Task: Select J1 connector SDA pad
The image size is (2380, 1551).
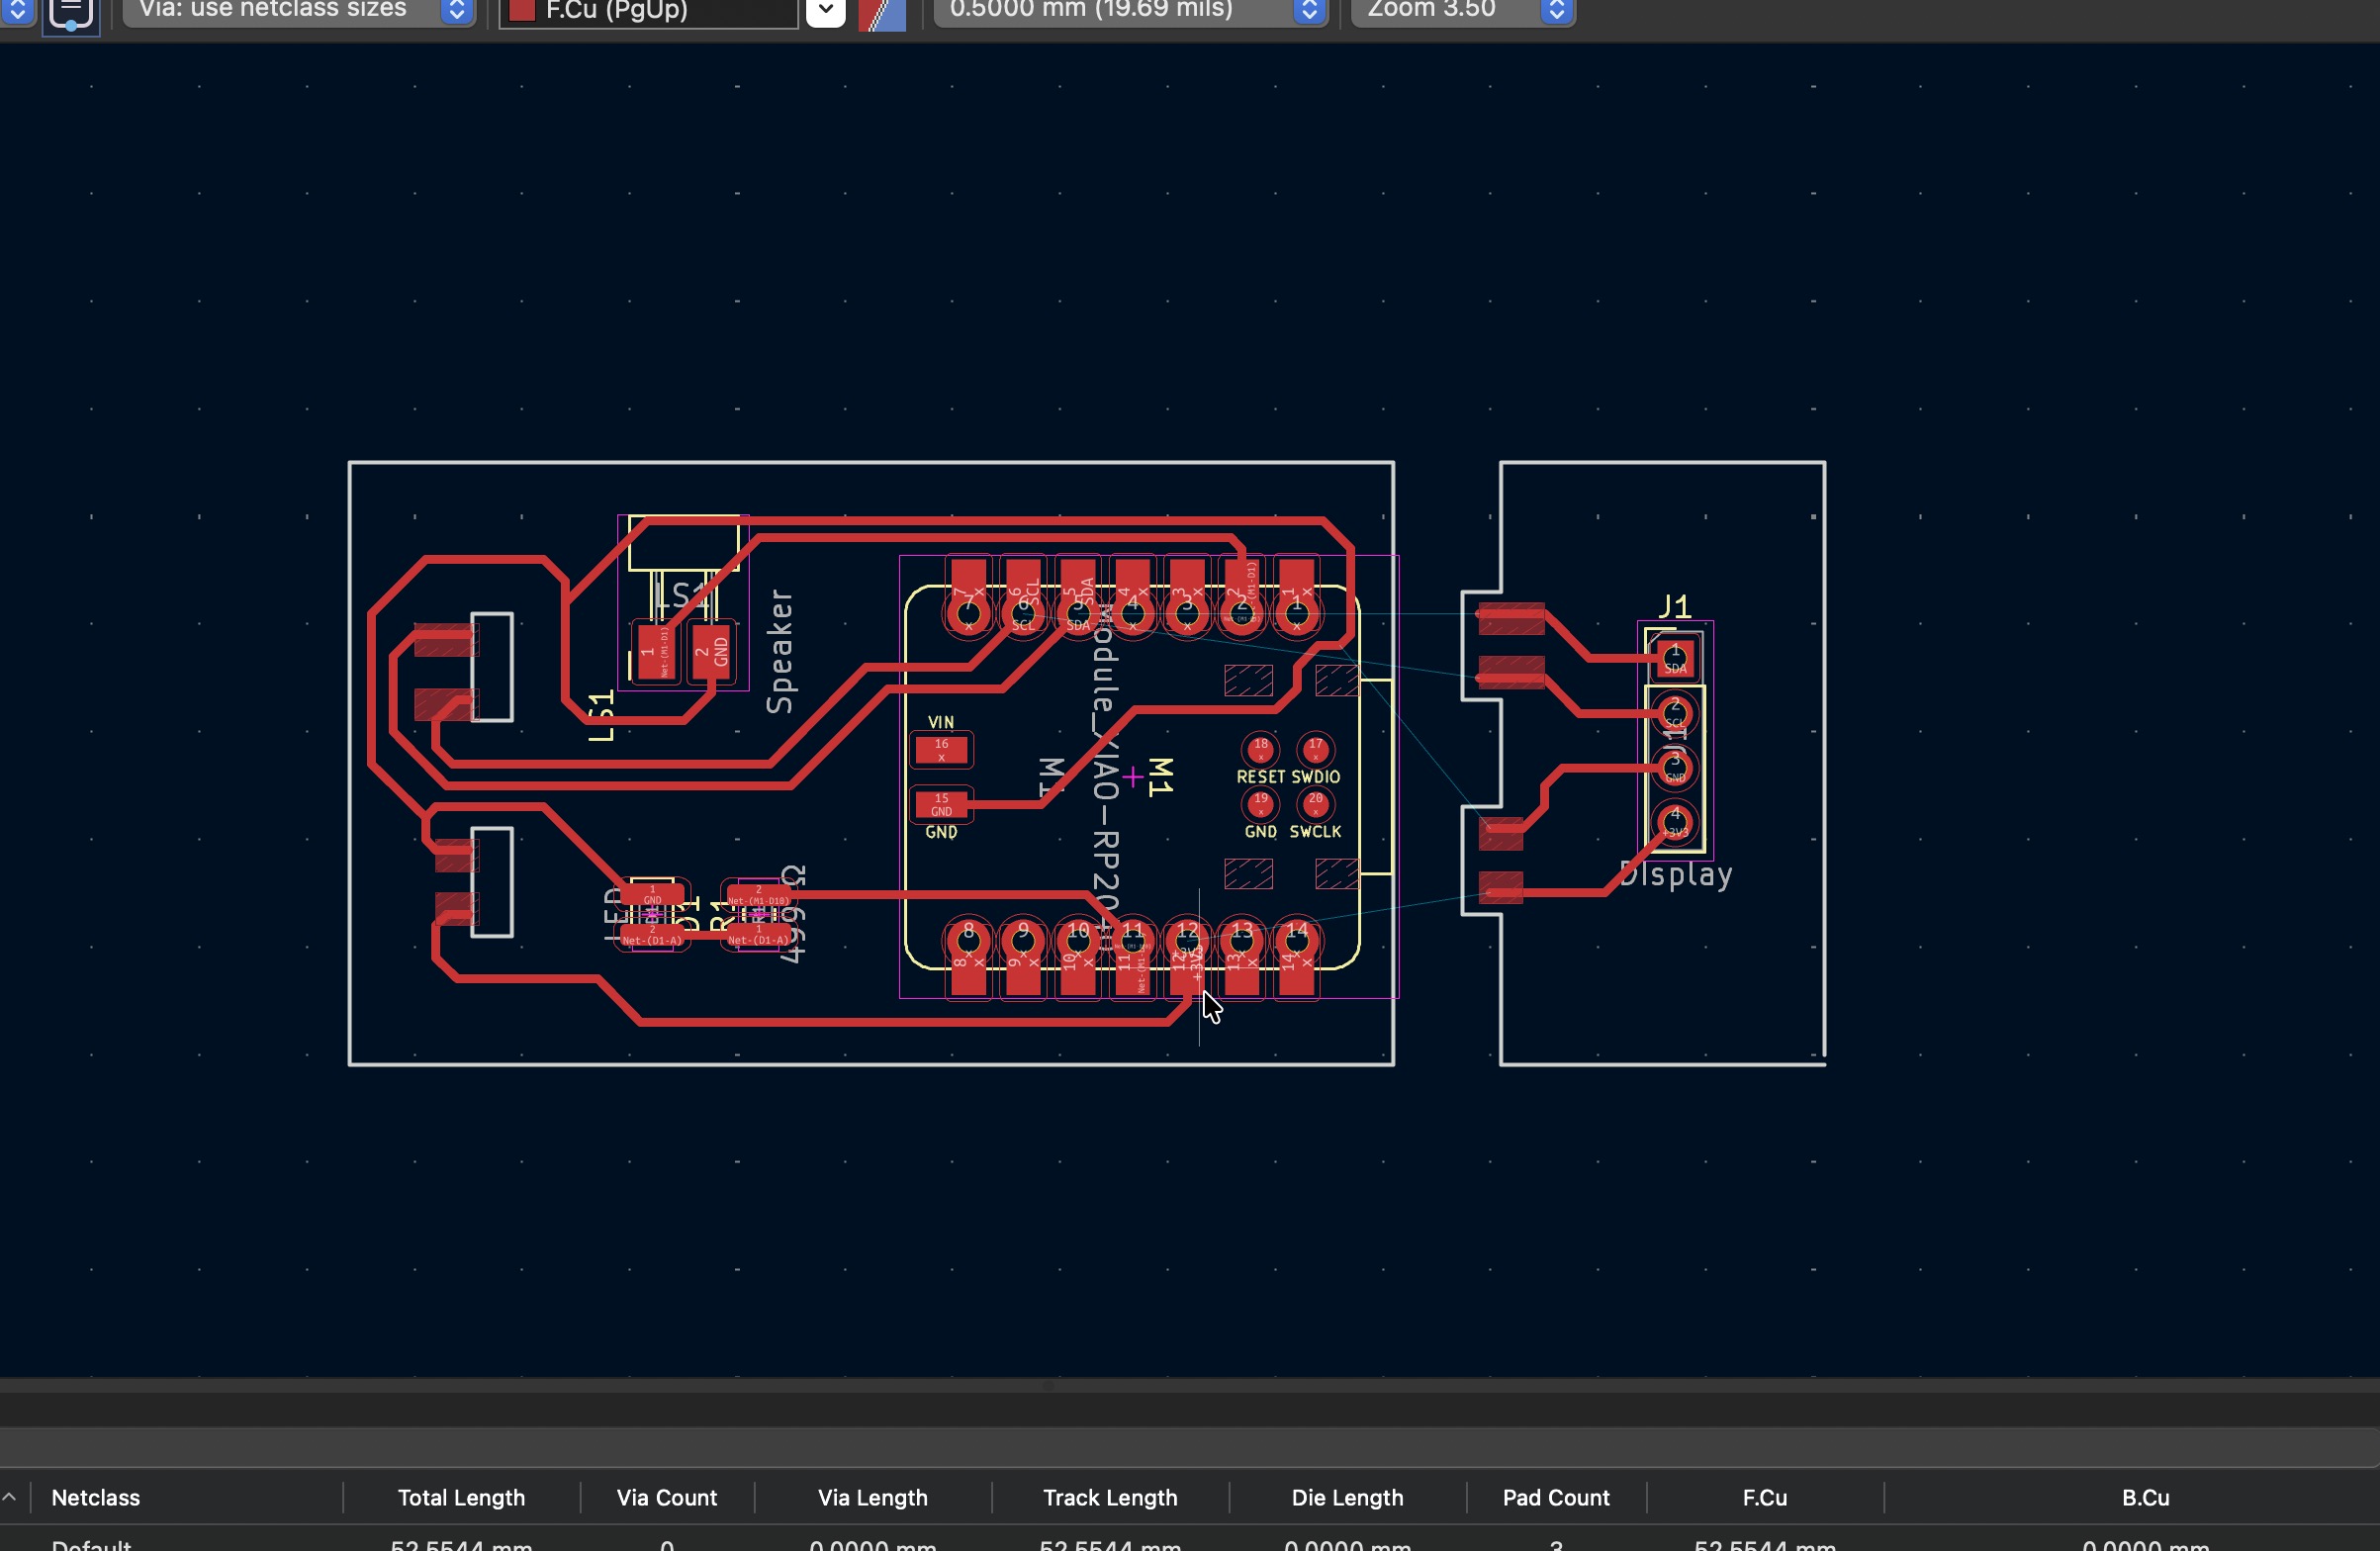Action: [1675, 659]
